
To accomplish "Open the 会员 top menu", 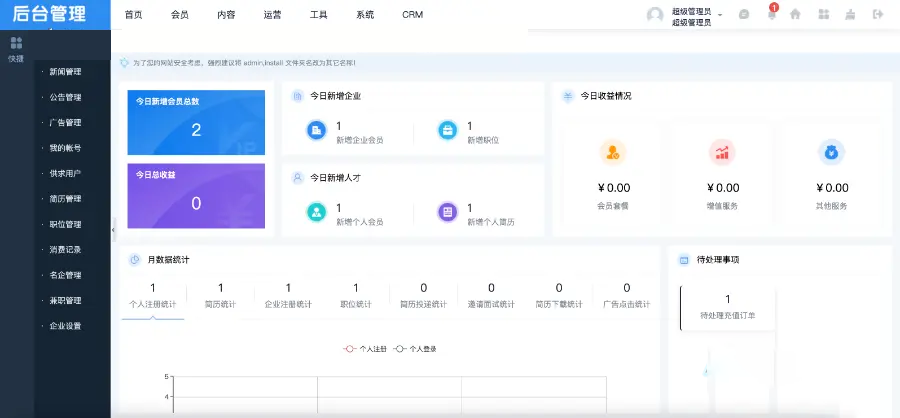I will [180, 15].
